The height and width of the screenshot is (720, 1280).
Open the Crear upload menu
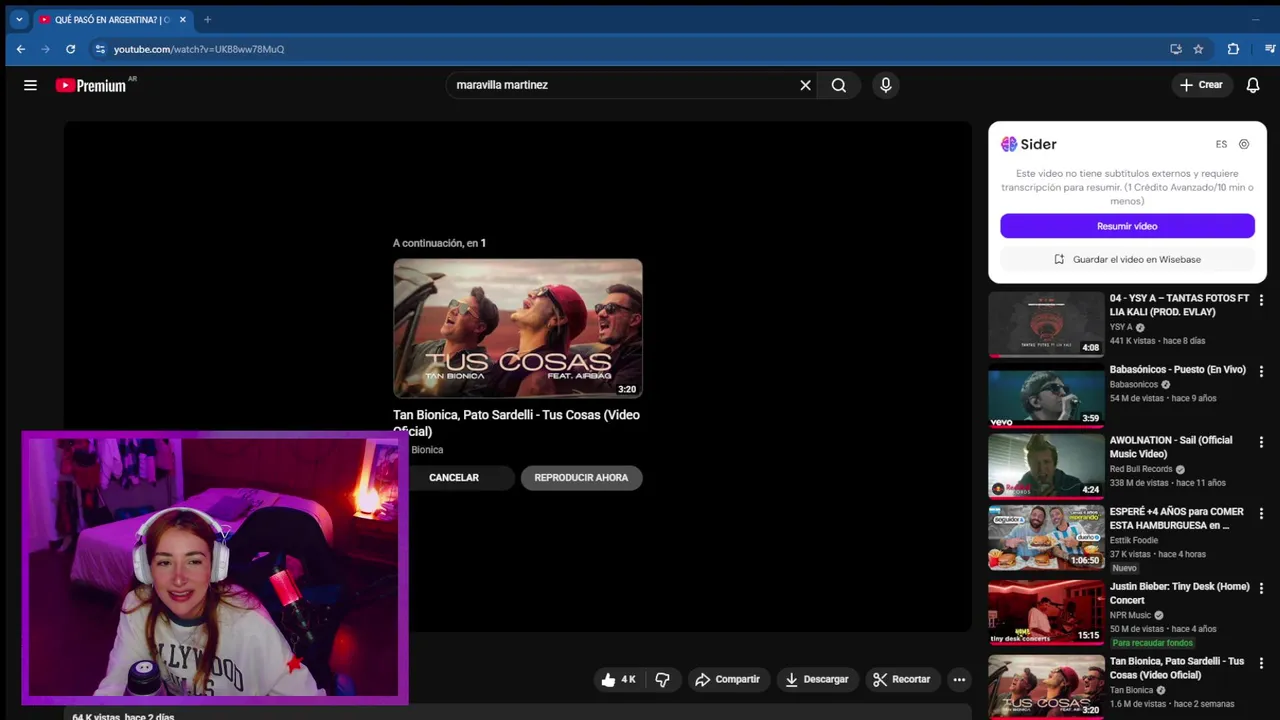click(x=1201, y=85)
